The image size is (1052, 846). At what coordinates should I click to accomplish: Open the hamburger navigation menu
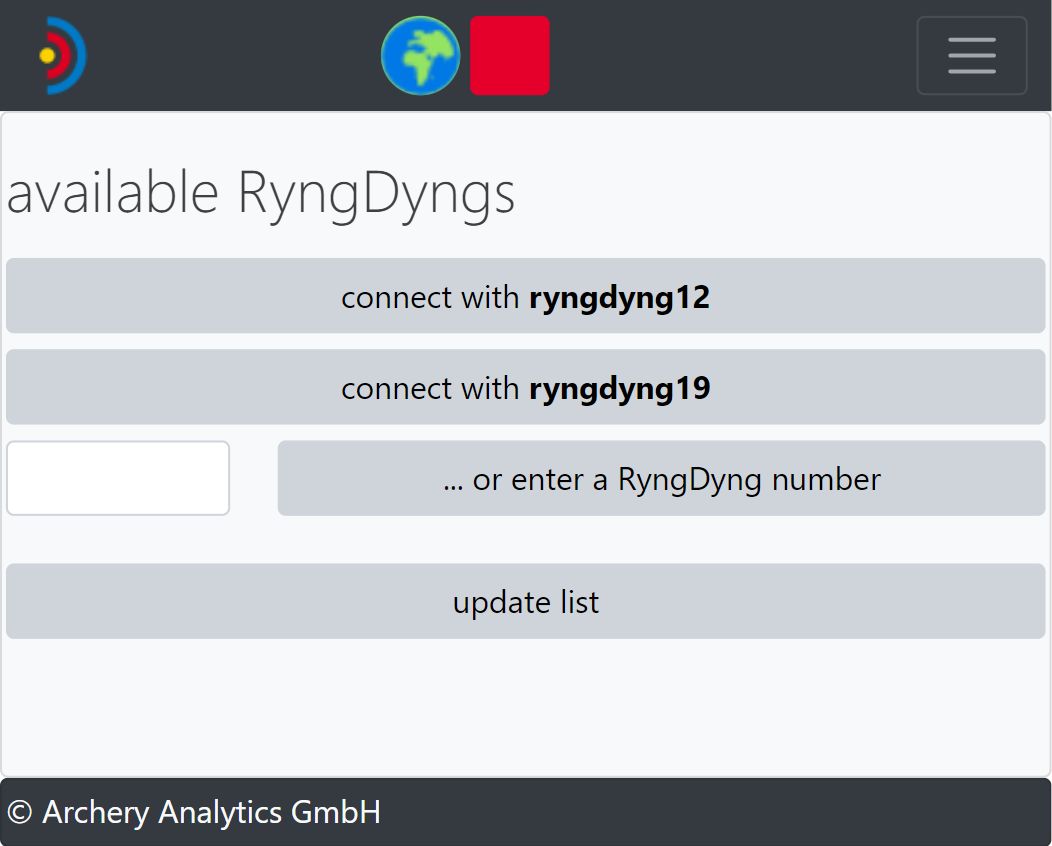pos(971,56)
